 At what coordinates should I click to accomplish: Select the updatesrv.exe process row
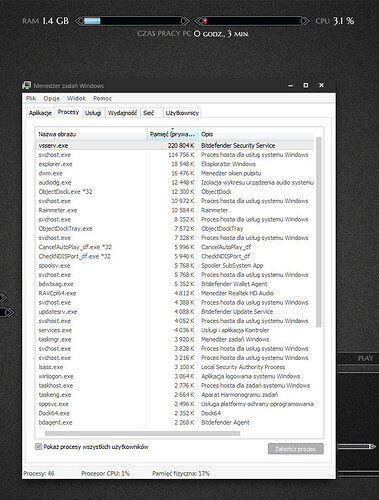coord(175,312)
